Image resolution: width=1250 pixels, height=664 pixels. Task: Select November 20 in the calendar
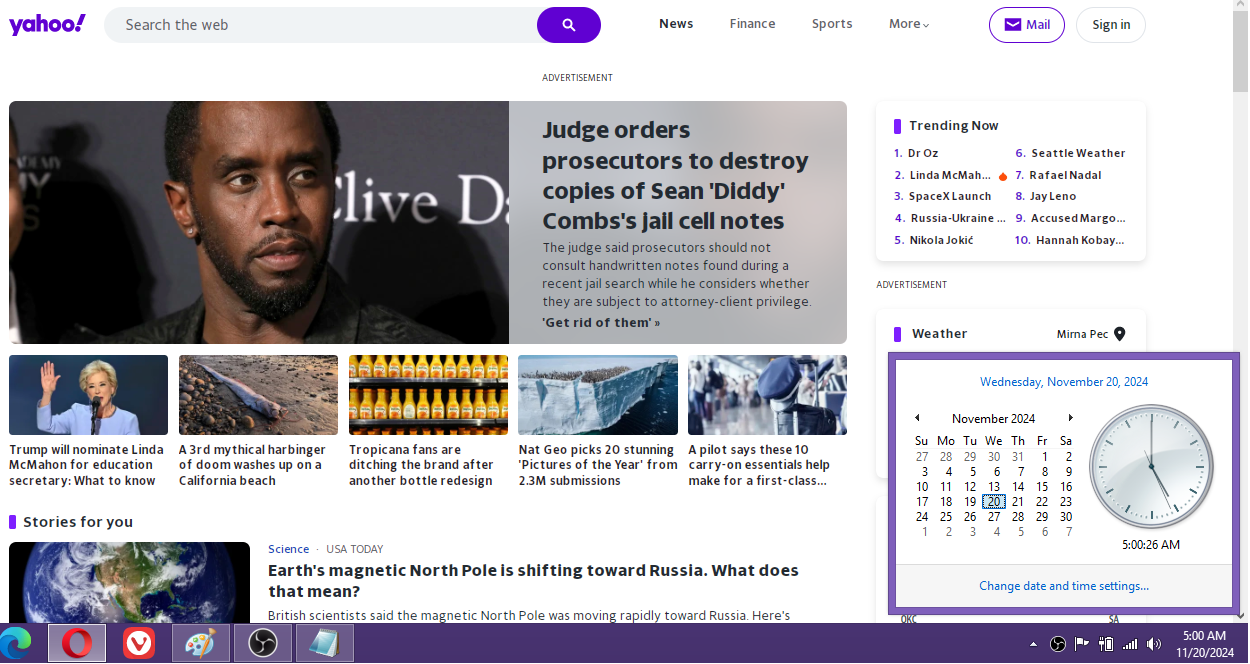pos(993,502)
